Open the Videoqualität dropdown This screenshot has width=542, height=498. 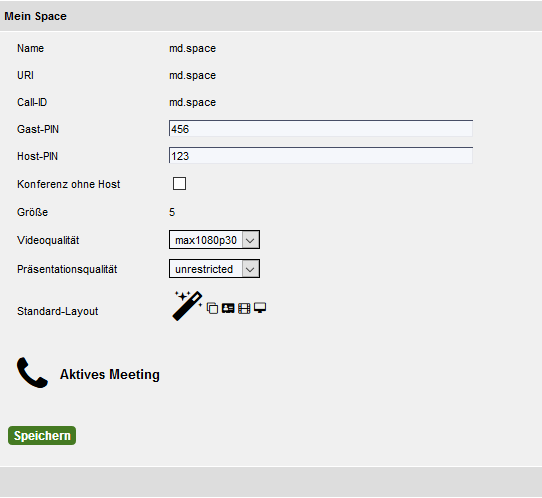click(x=214, y=239)
